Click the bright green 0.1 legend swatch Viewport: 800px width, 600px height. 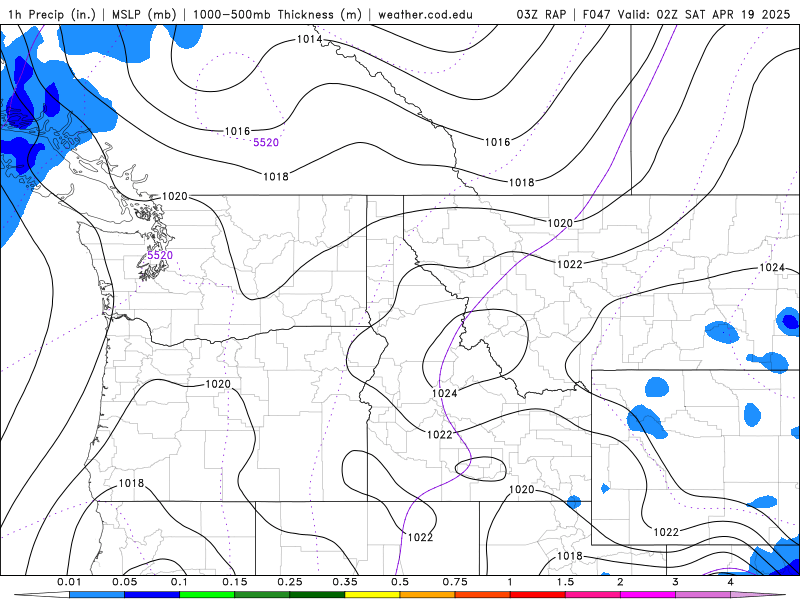(207, 595)
